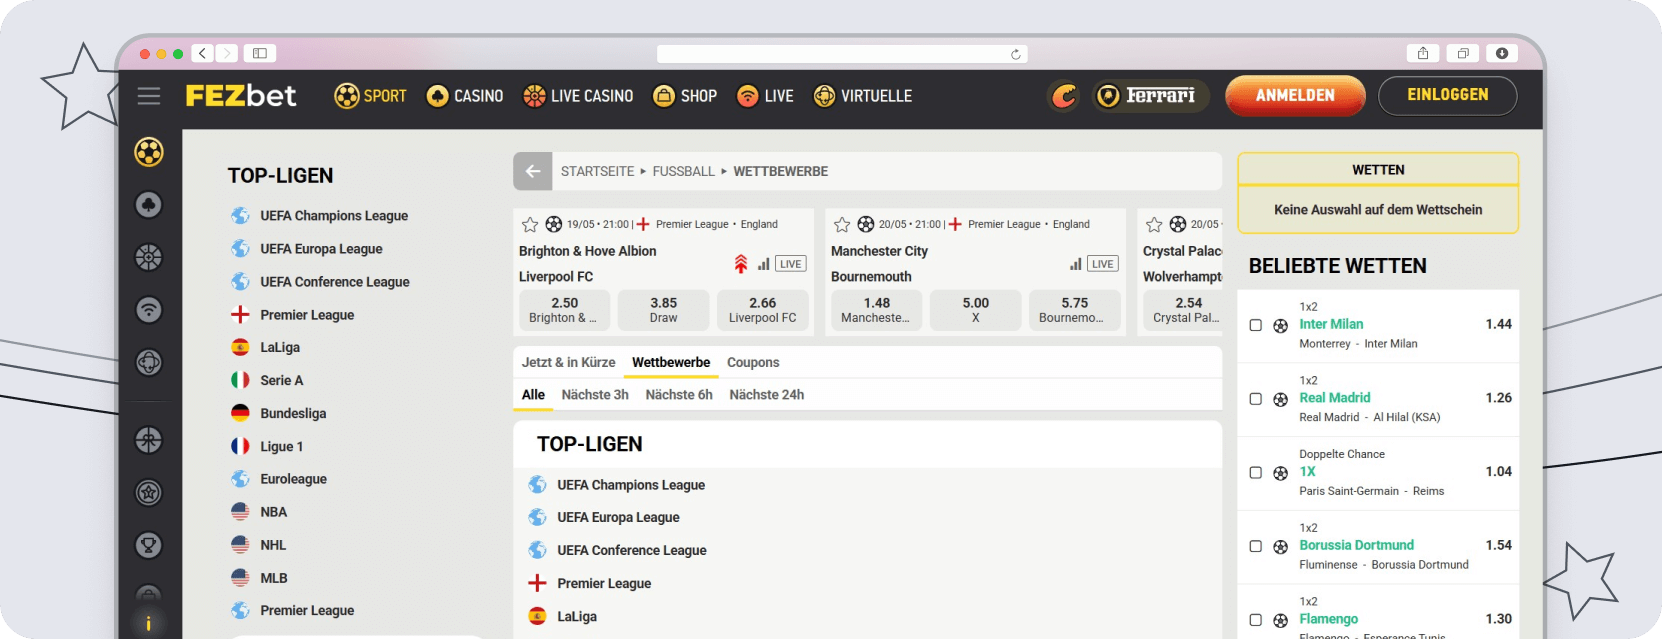This screenshot has width=1662, height=639.
Task: Select the football icon in the left sidebar
Action: 149,152
